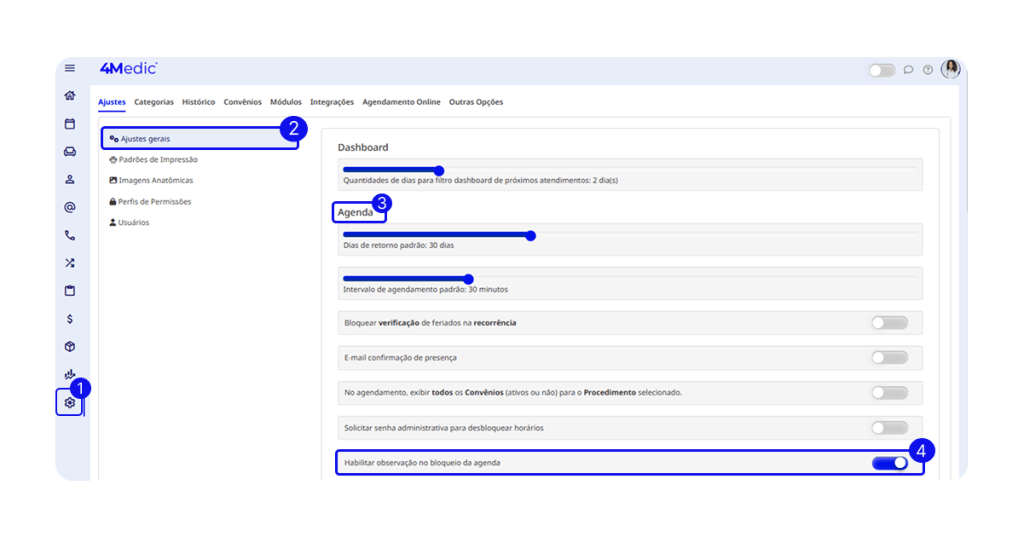
Task: Disable 'Habilitar observação no bloqueio da agenda'
Action: [889, 463]
